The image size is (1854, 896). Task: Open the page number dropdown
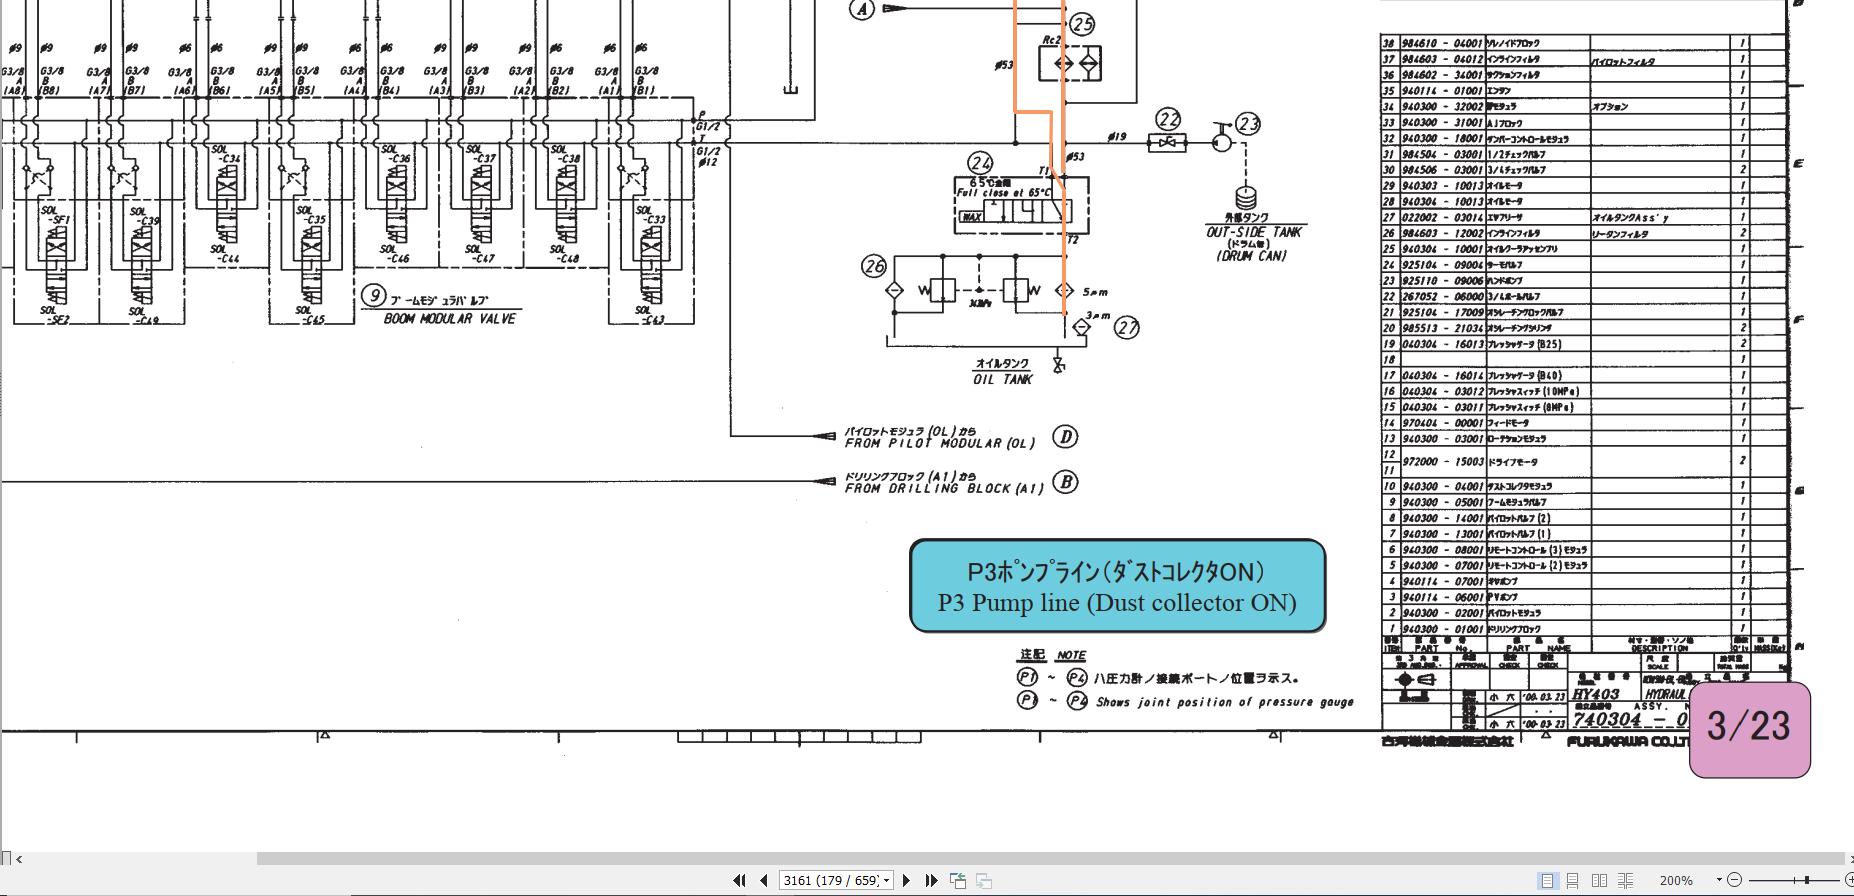[x=887, y=881]
